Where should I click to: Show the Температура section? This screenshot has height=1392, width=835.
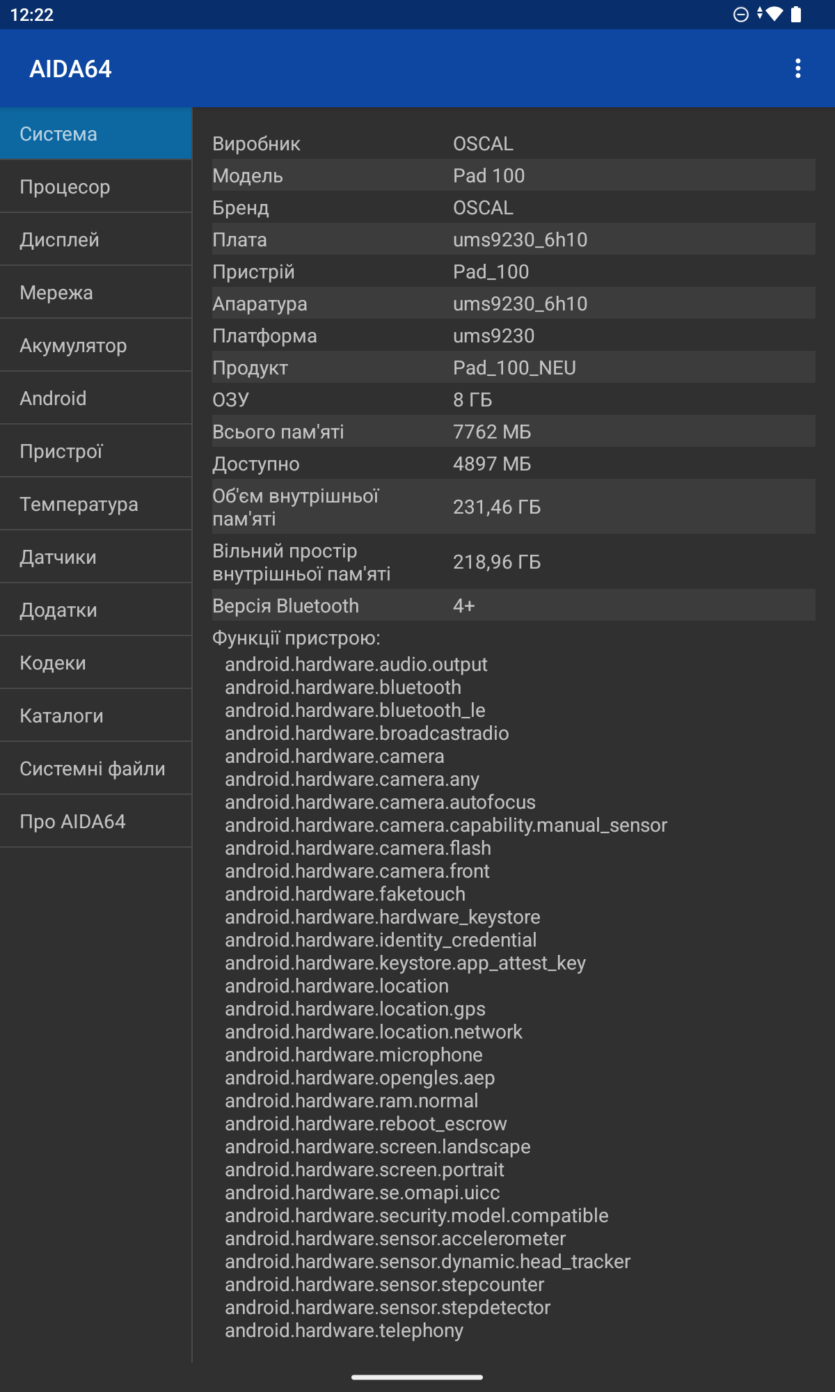[96, 504]
